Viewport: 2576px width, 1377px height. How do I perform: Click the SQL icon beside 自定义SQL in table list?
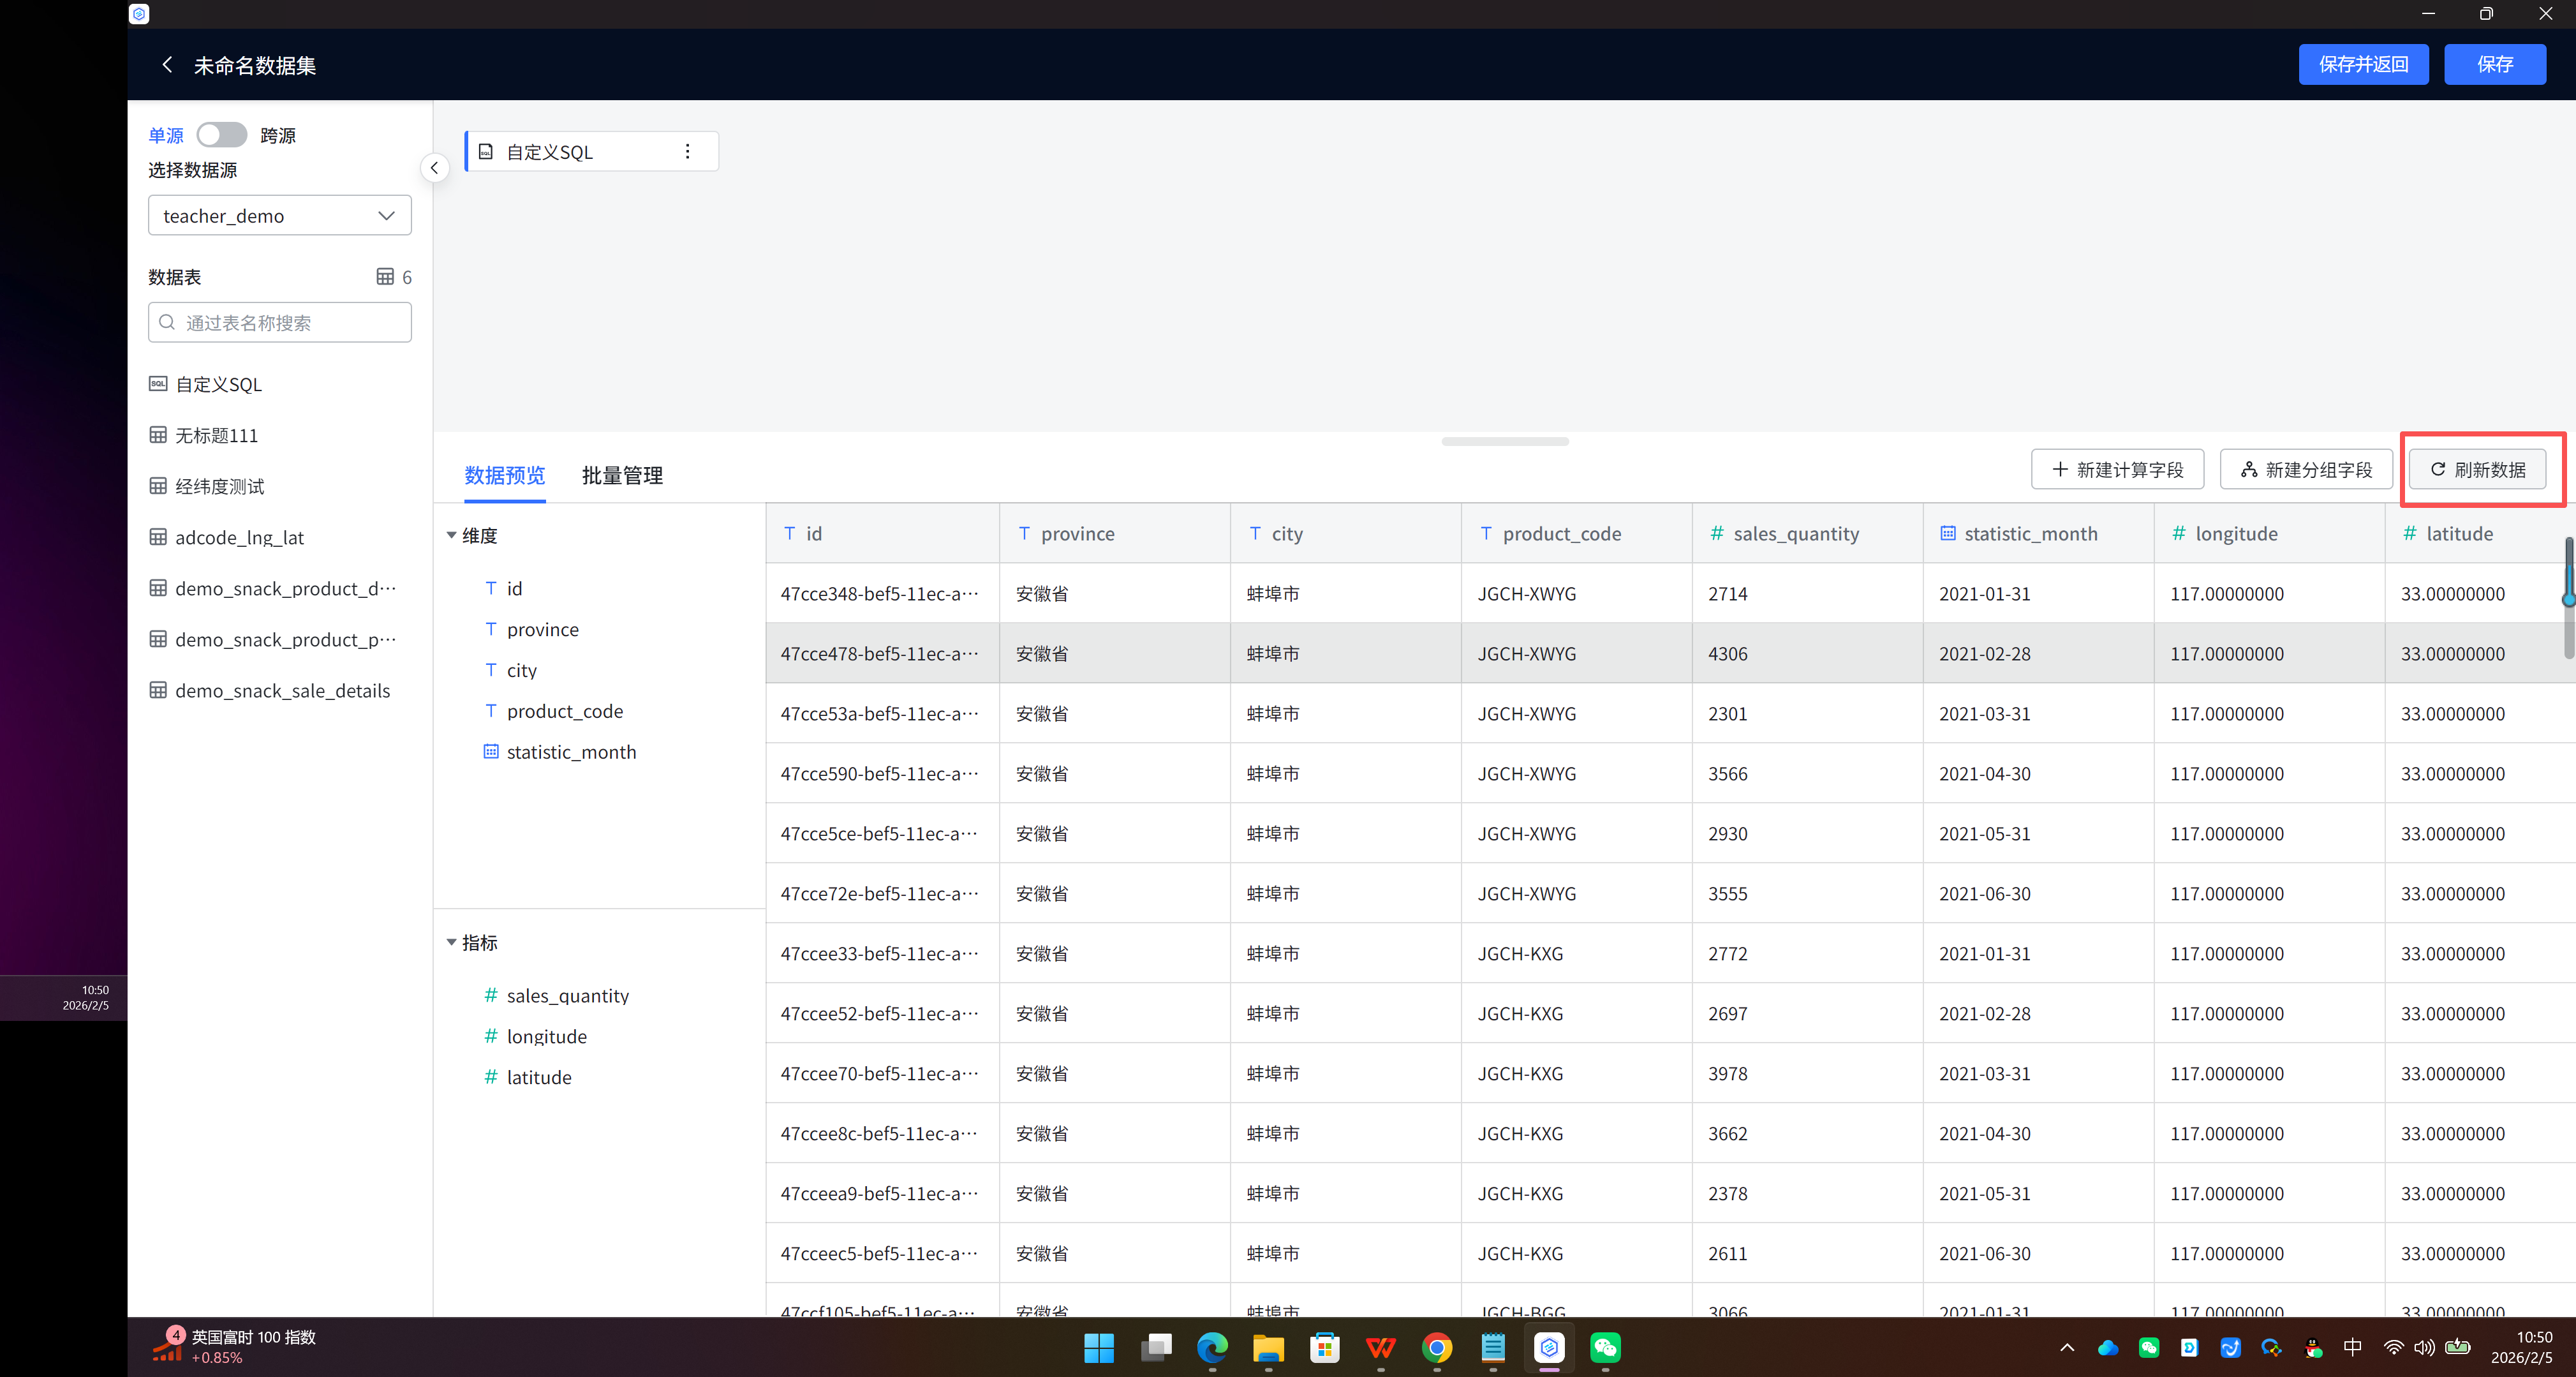(158, 384)
